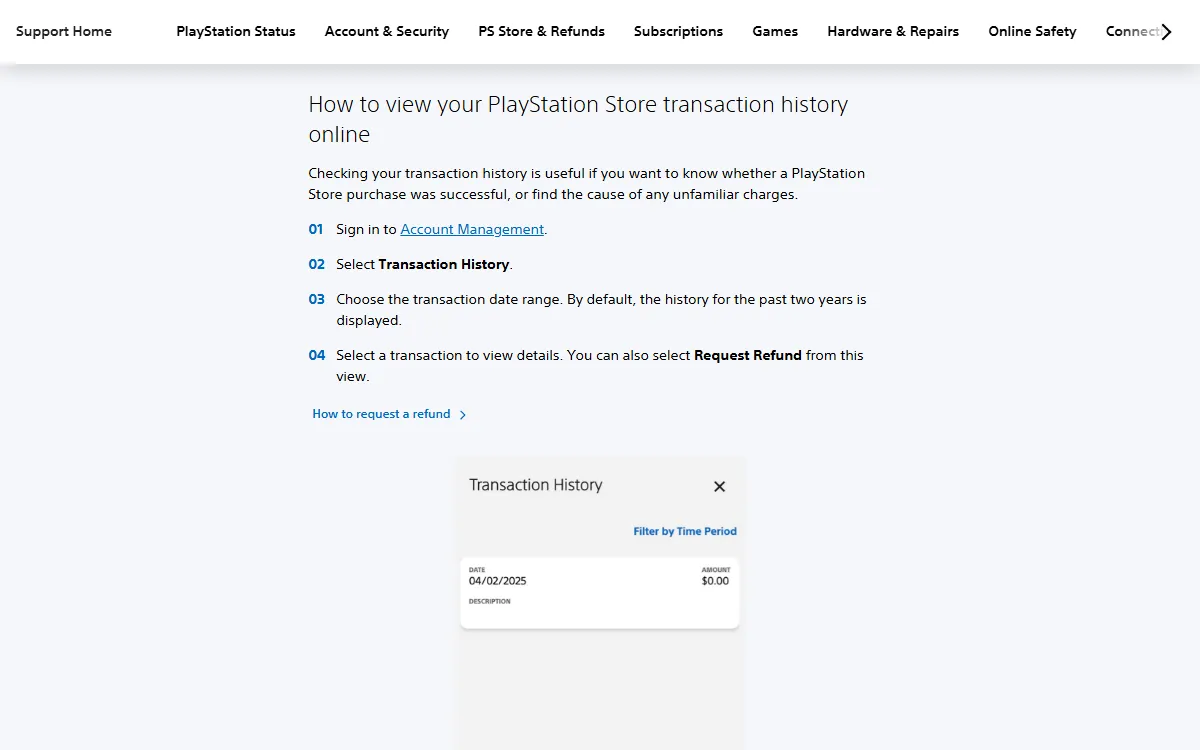Open How to request a refund link
The width and height of the screenshot is (1200, 750).
(x=381, y=414)
